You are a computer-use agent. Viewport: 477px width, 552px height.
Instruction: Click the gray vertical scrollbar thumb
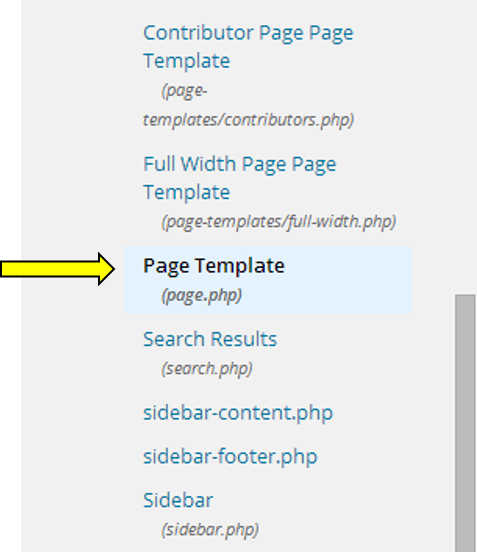(465, 423)
